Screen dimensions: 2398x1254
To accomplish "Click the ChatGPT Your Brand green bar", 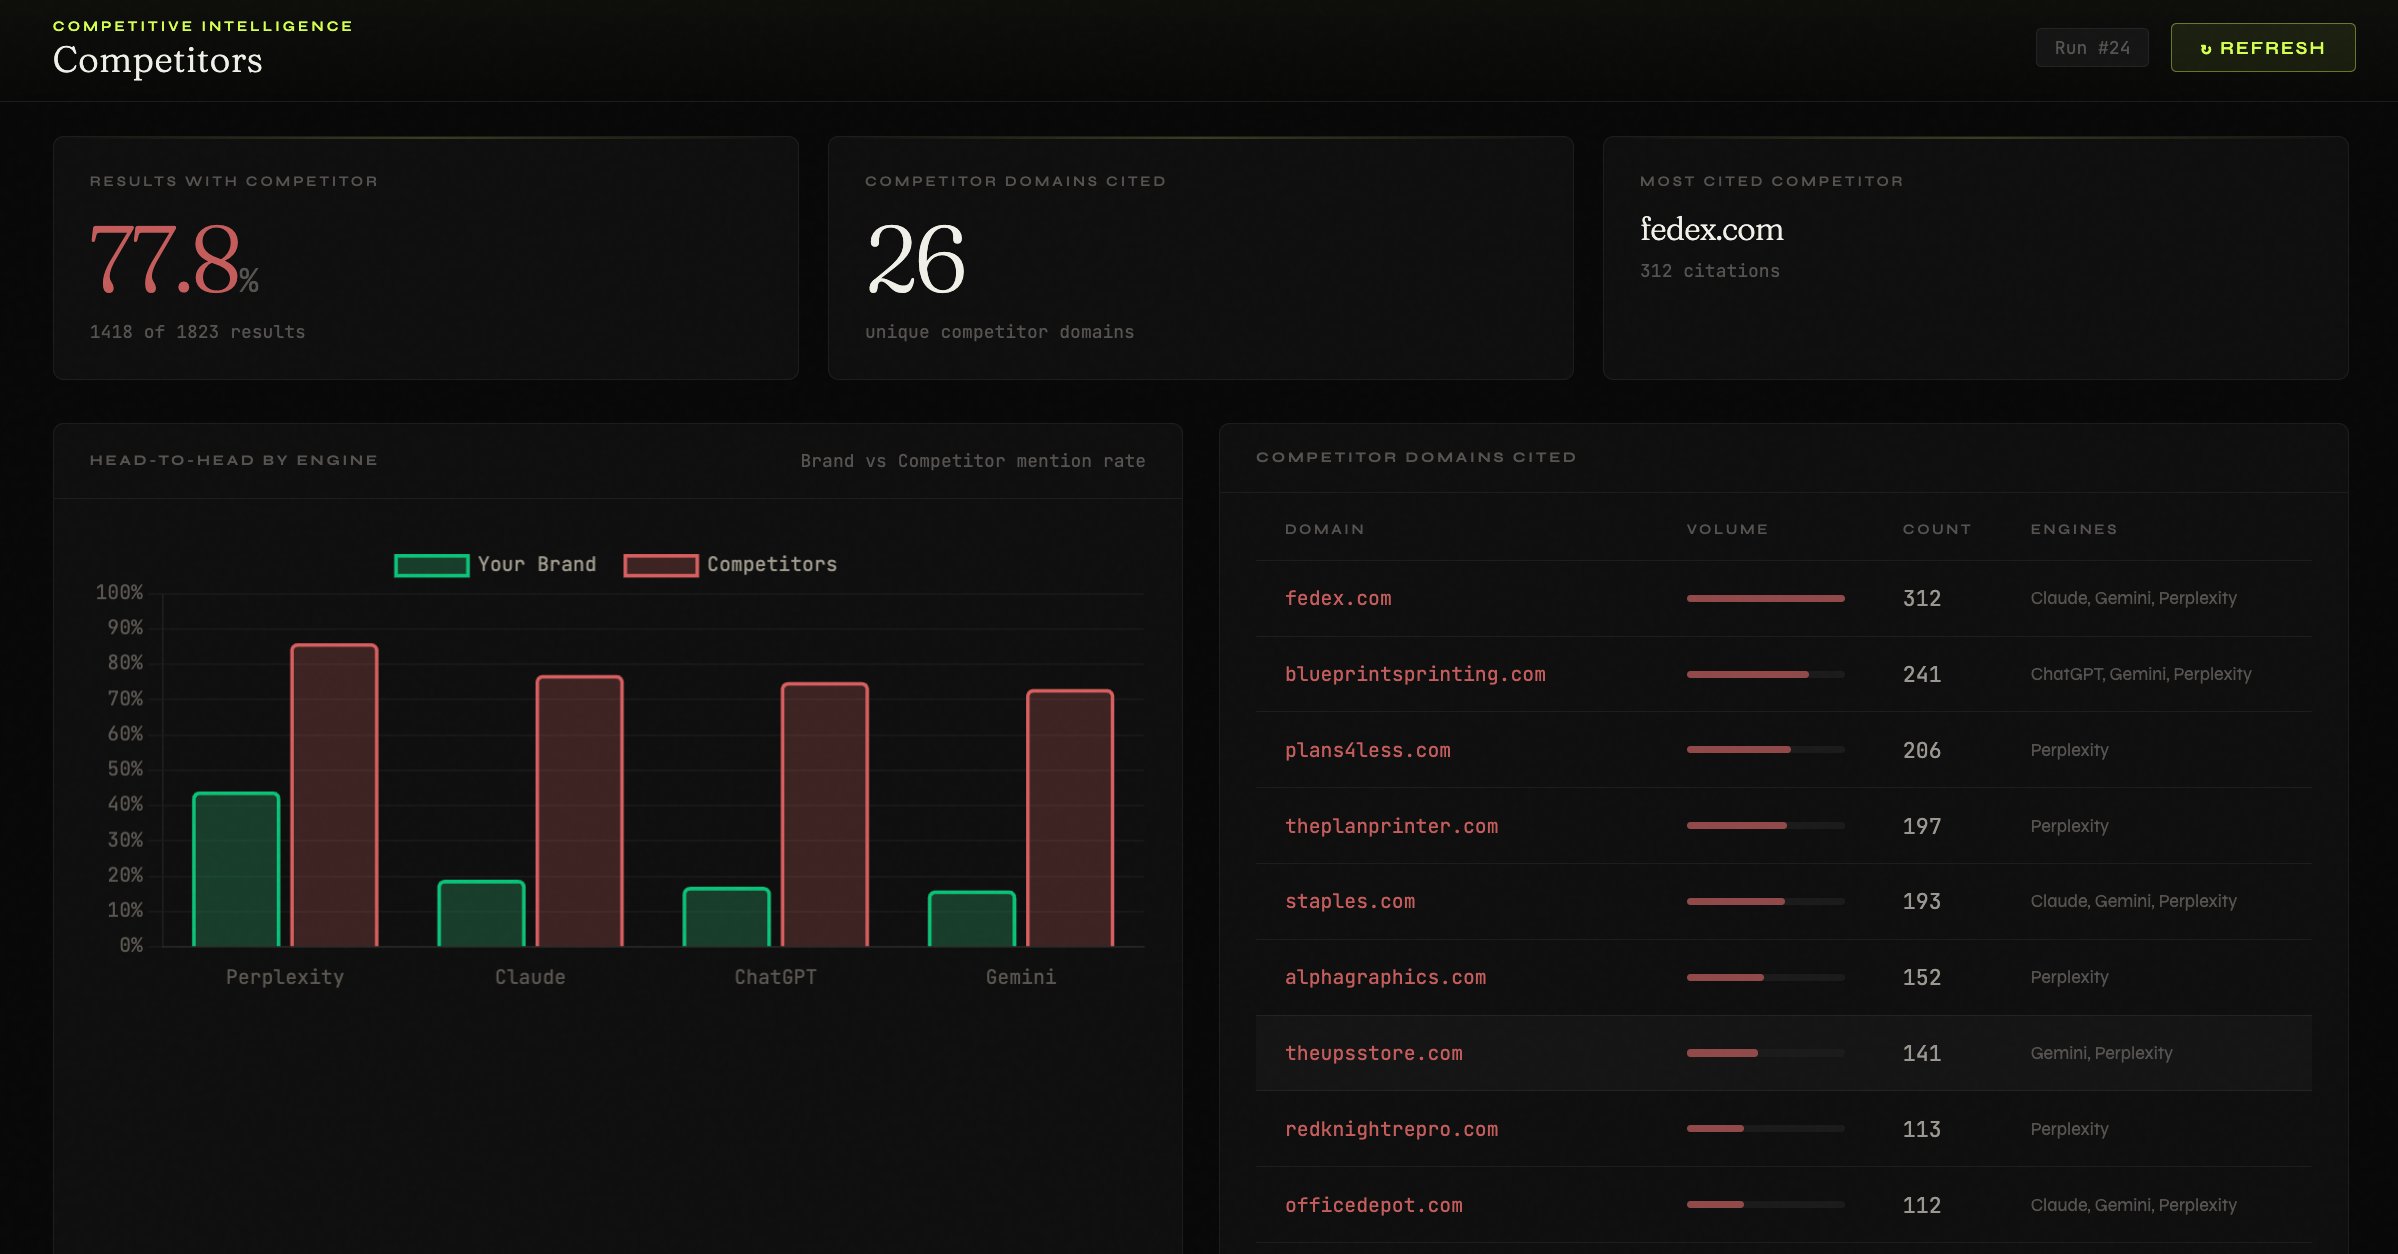I will tap(726, 917).
